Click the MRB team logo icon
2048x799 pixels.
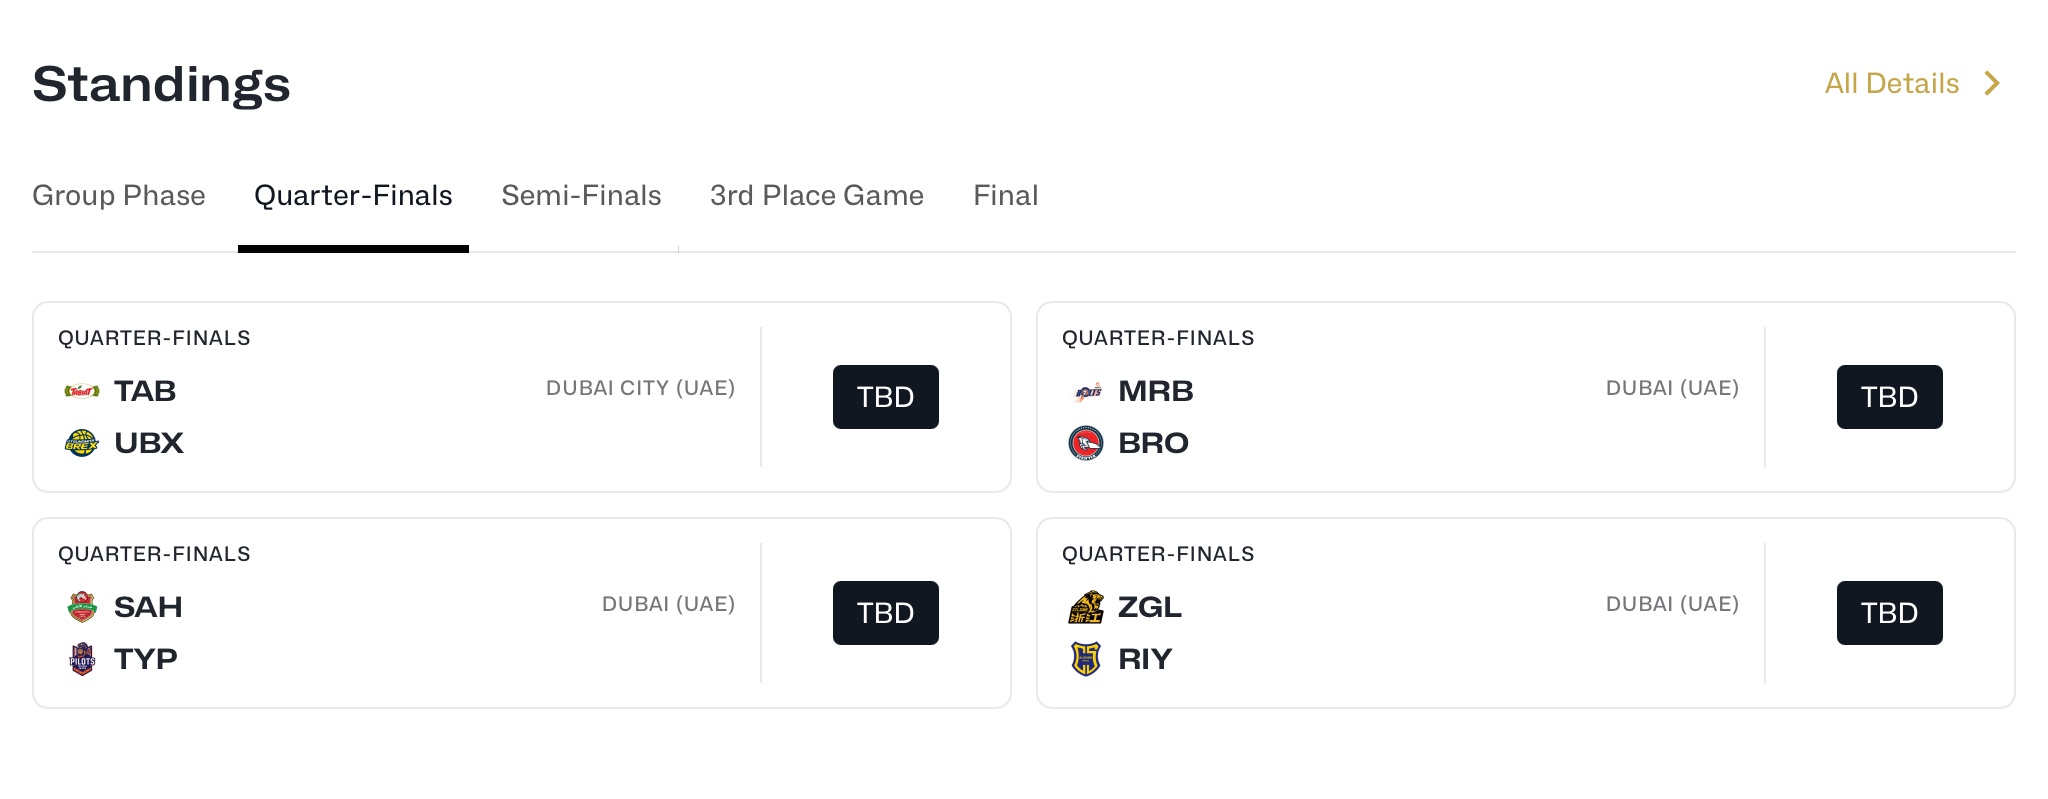[1087, 391]
